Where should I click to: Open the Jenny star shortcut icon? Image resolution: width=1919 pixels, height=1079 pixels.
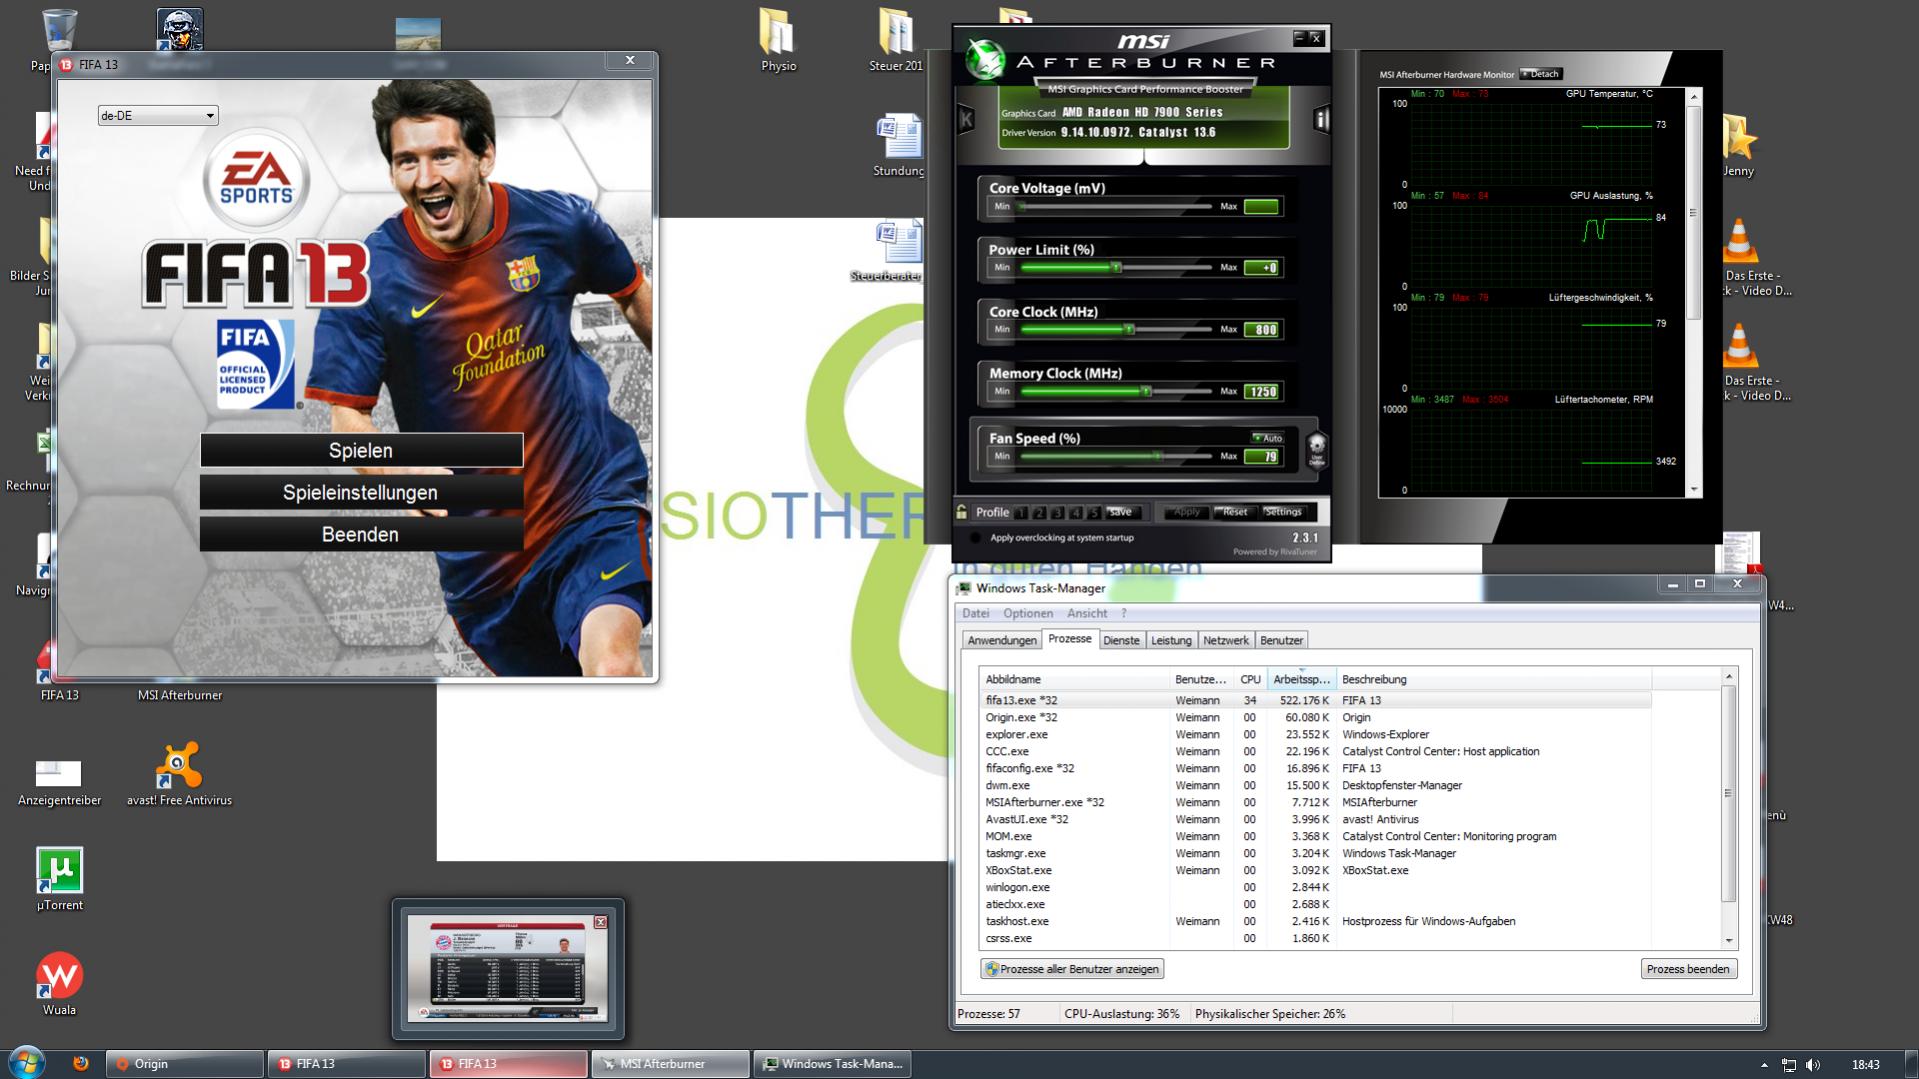(x=1739, y=146)
